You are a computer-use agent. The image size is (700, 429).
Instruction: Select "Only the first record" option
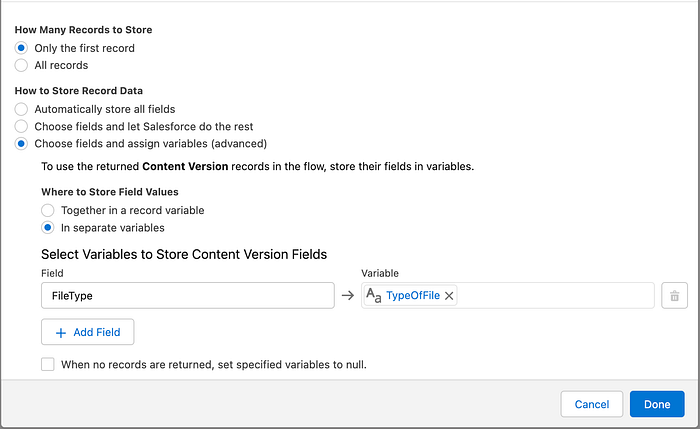[21, 48]
